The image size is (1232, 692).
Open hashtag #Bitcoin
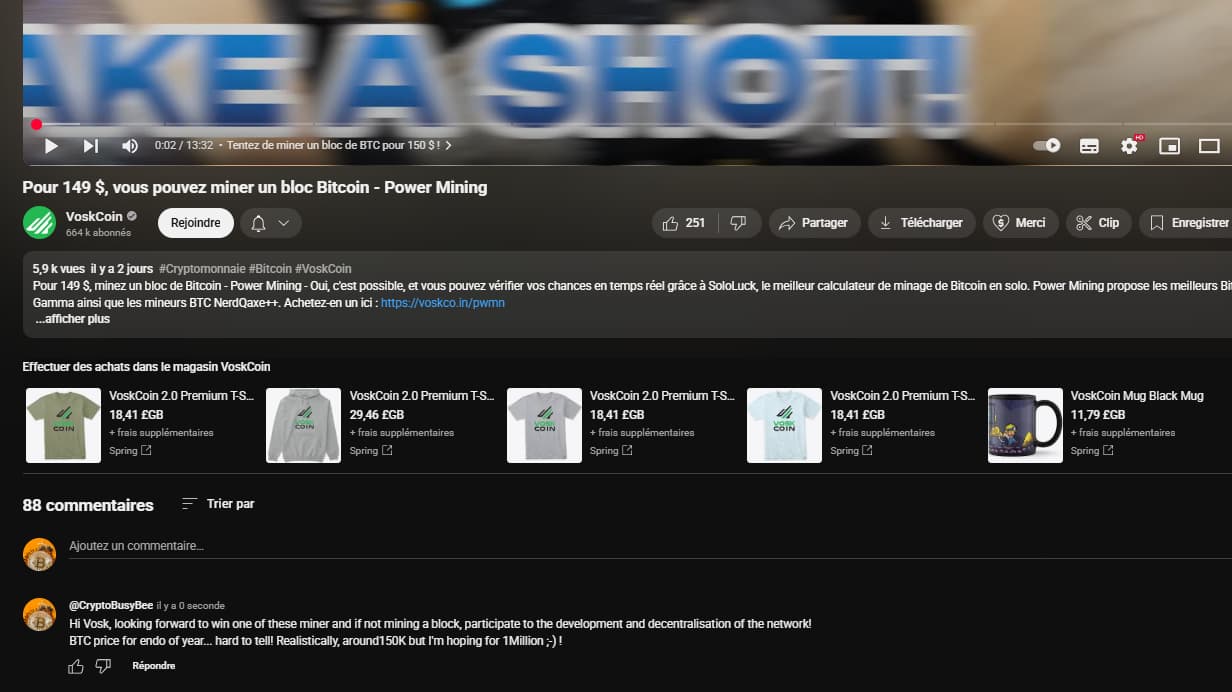pyautogui.click(x=270, y=269)
